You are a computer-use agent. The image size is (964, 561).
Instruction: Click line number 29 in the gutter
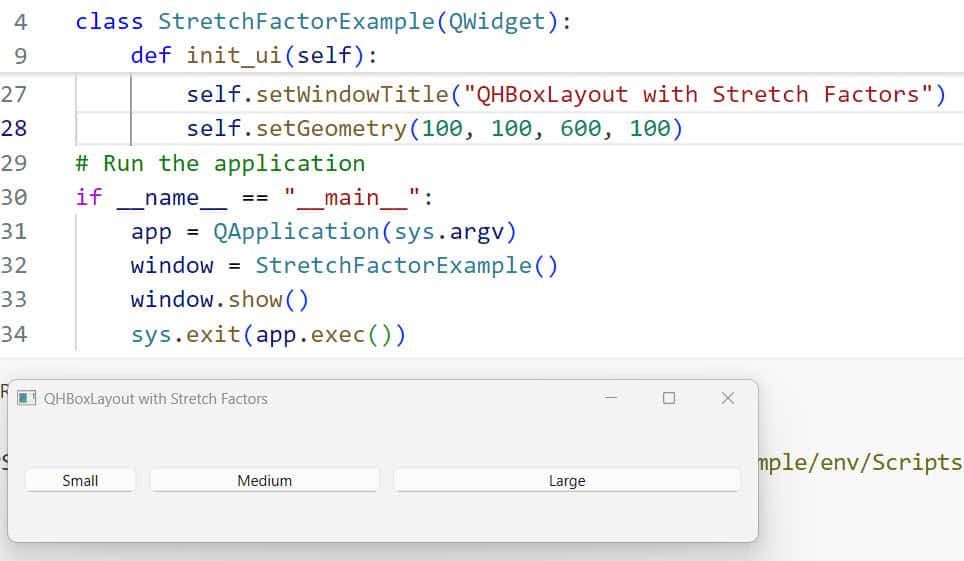(x=14, y=164)
